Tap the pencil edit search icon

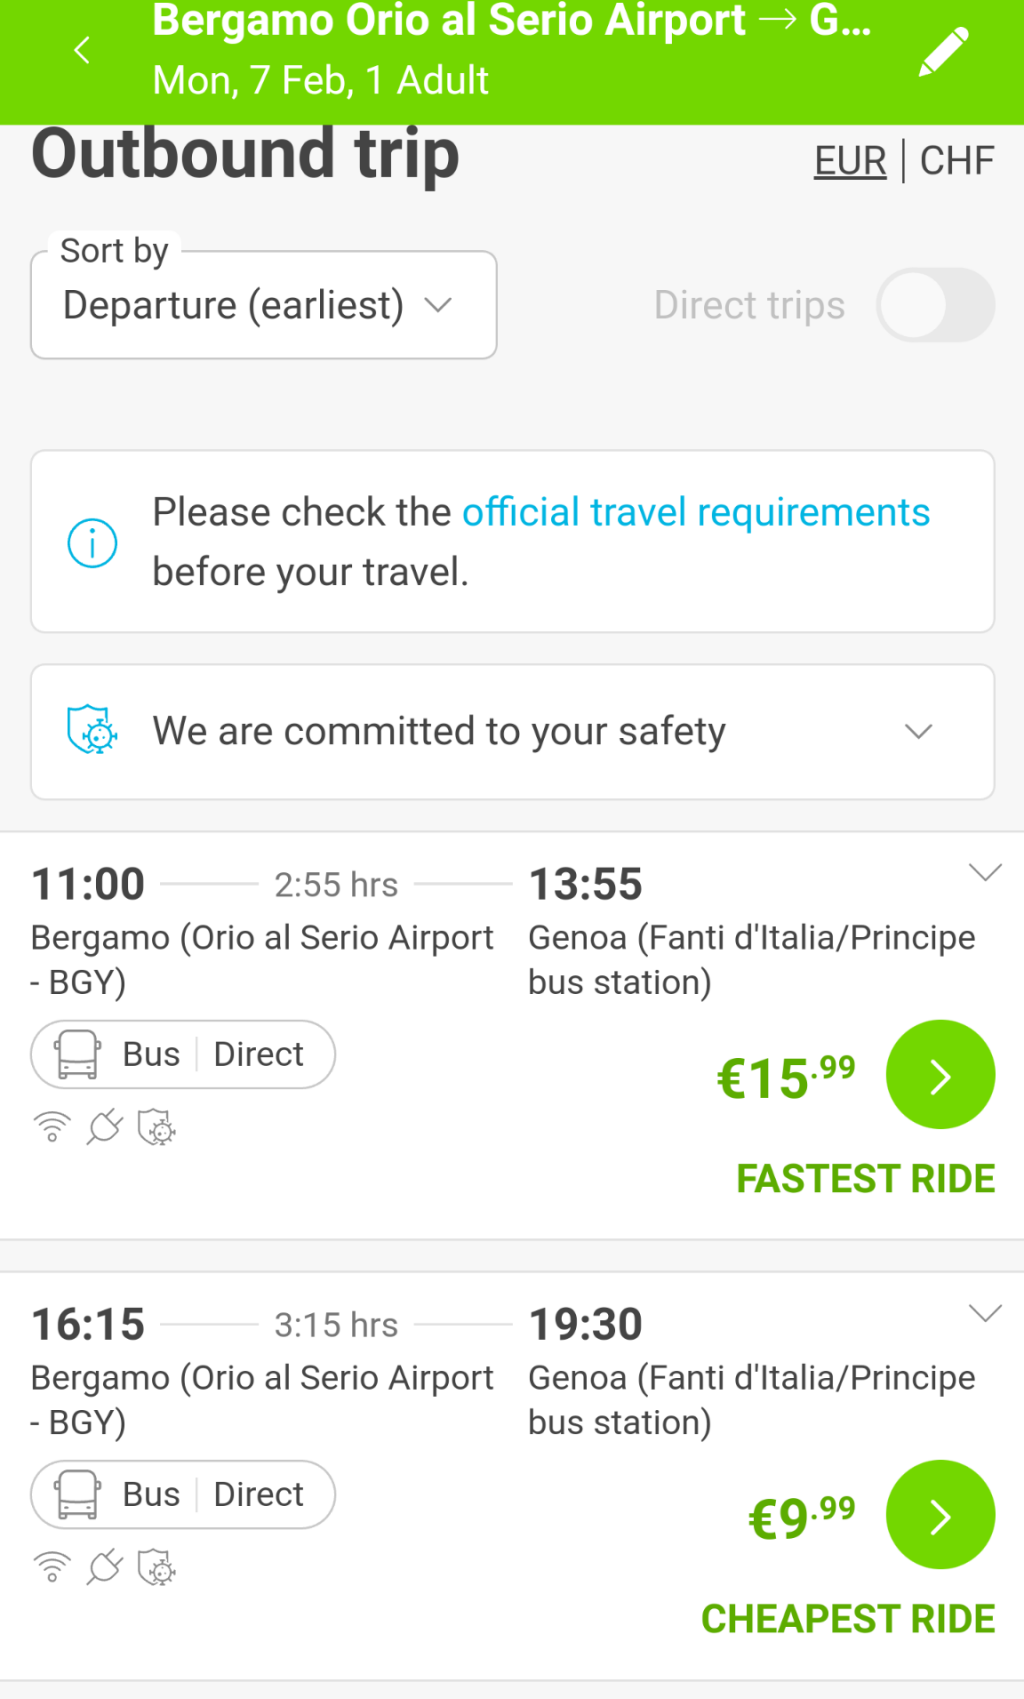point(942,52)
